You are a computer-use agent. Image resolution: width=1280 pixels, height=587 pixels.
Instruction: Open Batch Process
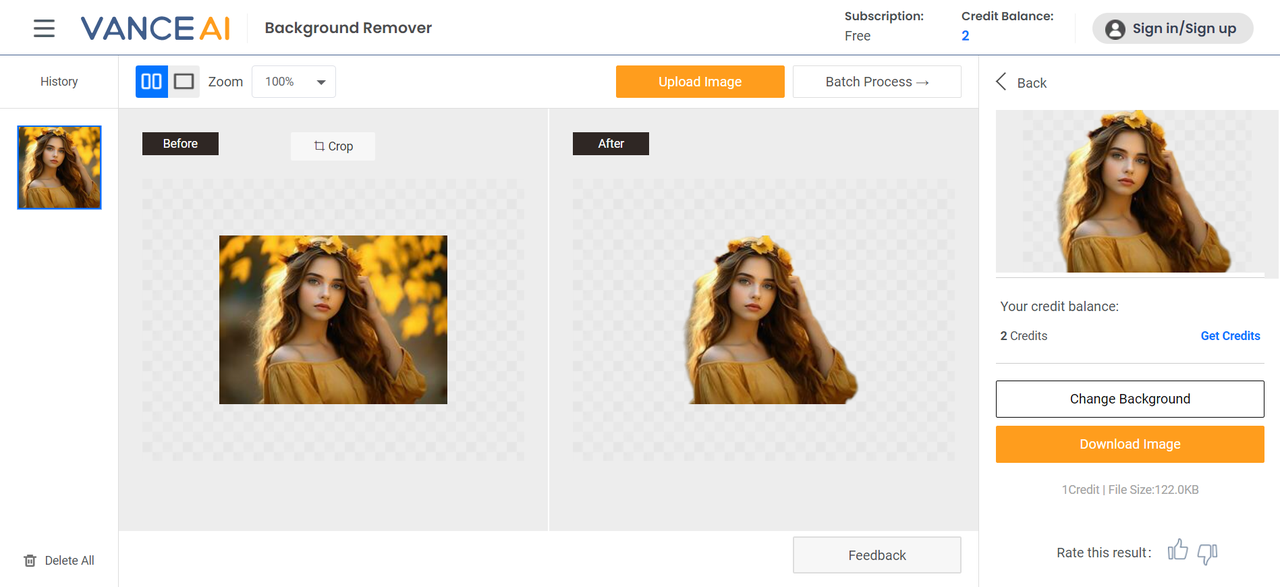(877, 82)
